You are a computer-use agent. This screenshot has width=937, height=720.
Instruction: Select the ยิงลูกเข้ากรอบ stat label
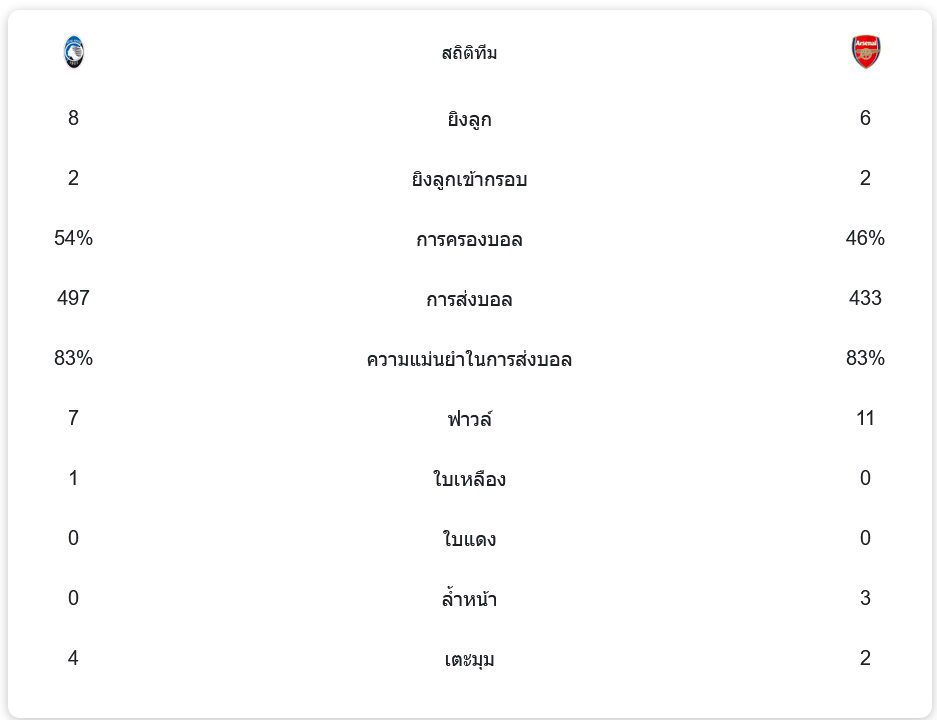click(469, 180)
